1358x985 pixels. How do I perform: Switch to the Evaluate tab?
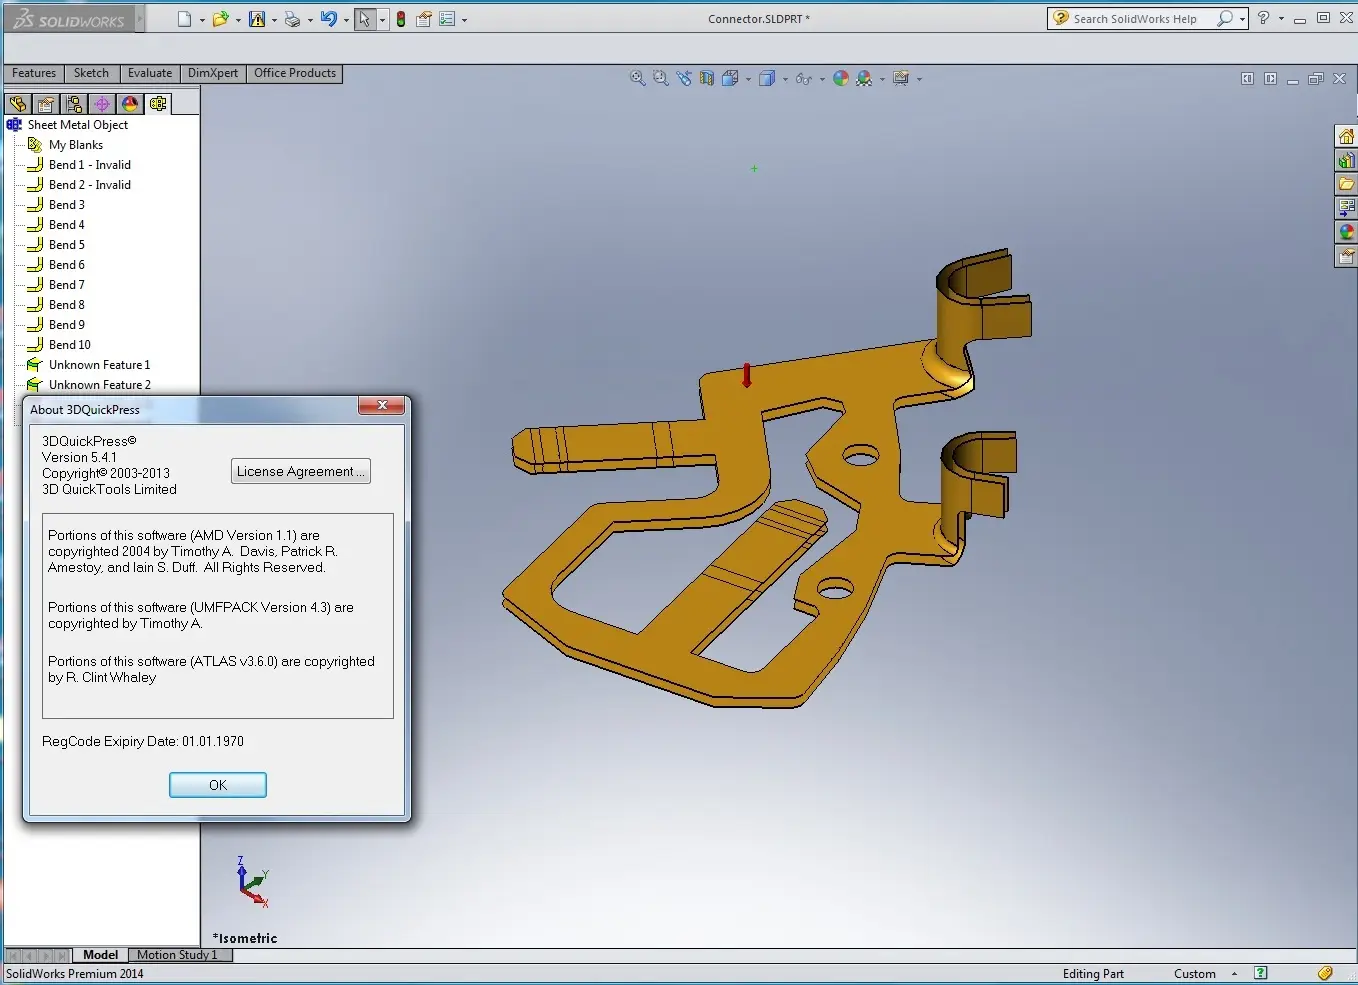pyautogui.click(x=150, y=73)
